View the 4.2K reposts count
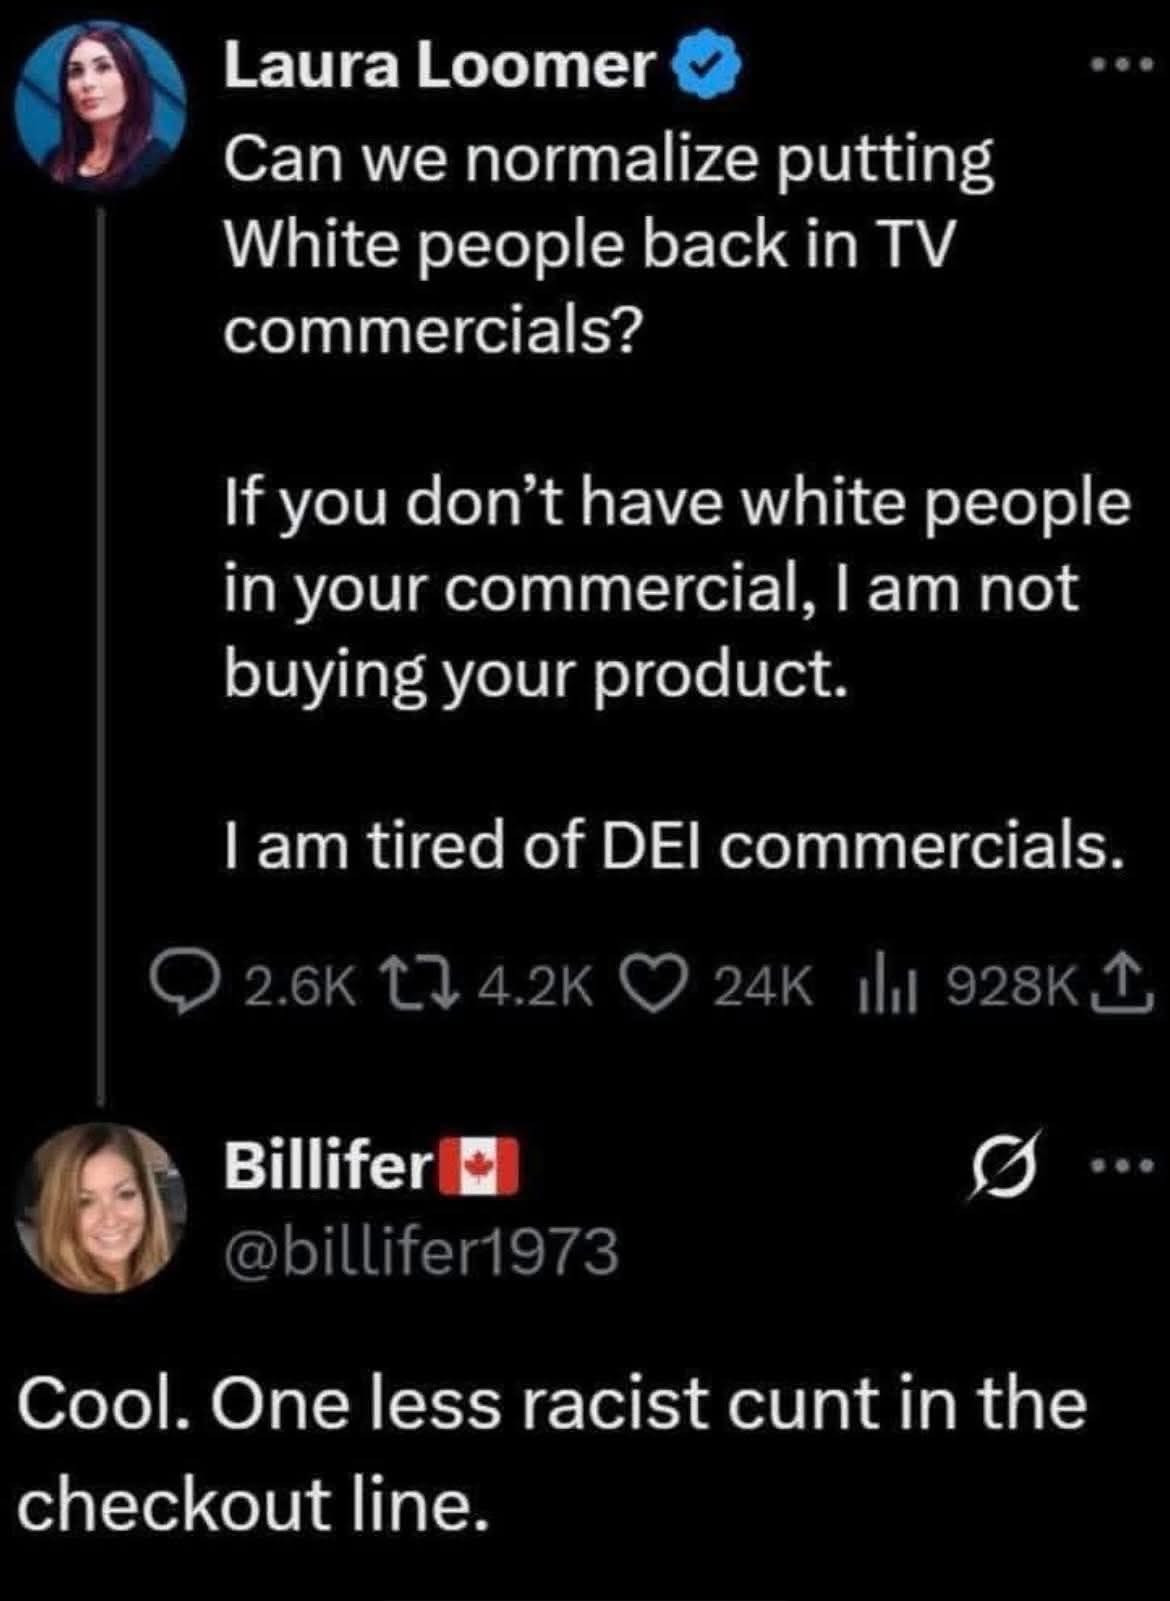Image resolution: width=1170 pixels, height=1601 pixels. [536, 988]
